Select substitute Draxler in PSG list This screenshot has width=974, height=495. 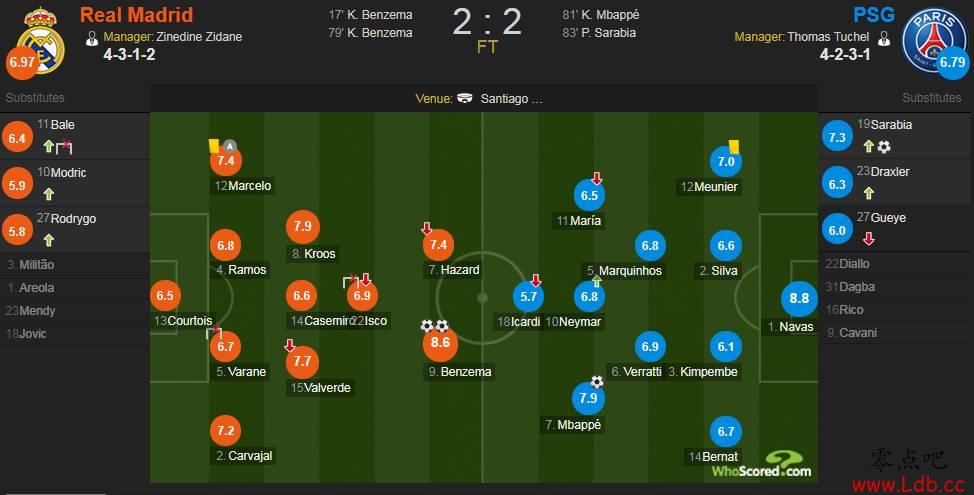coord(894,183)
